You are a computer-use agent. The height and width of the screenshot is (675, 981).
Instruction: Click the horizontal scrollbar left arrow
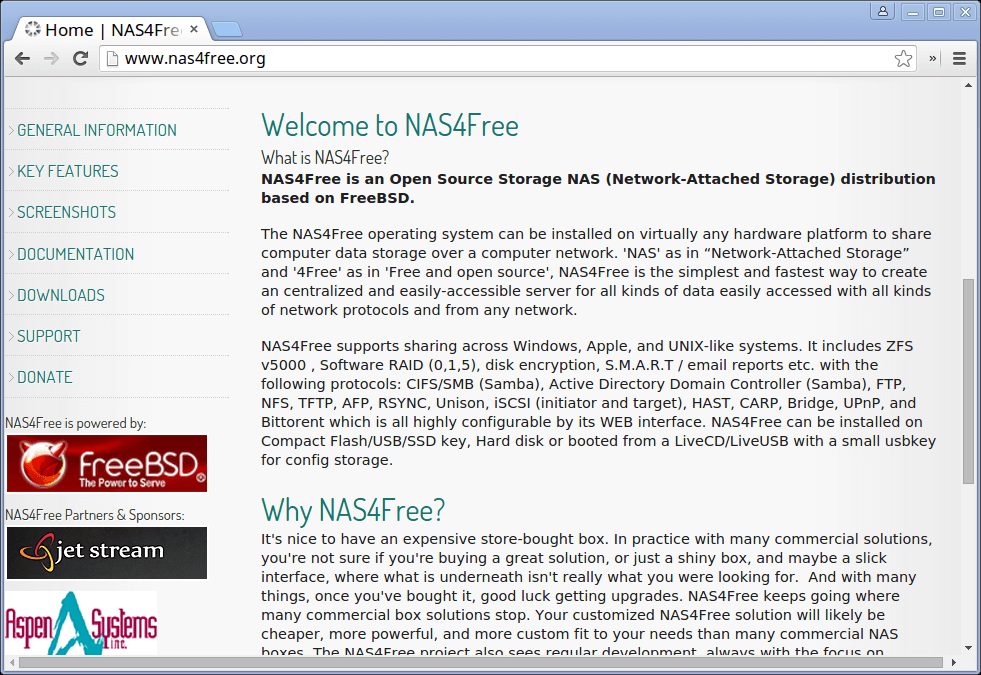[x=12, y=662]
